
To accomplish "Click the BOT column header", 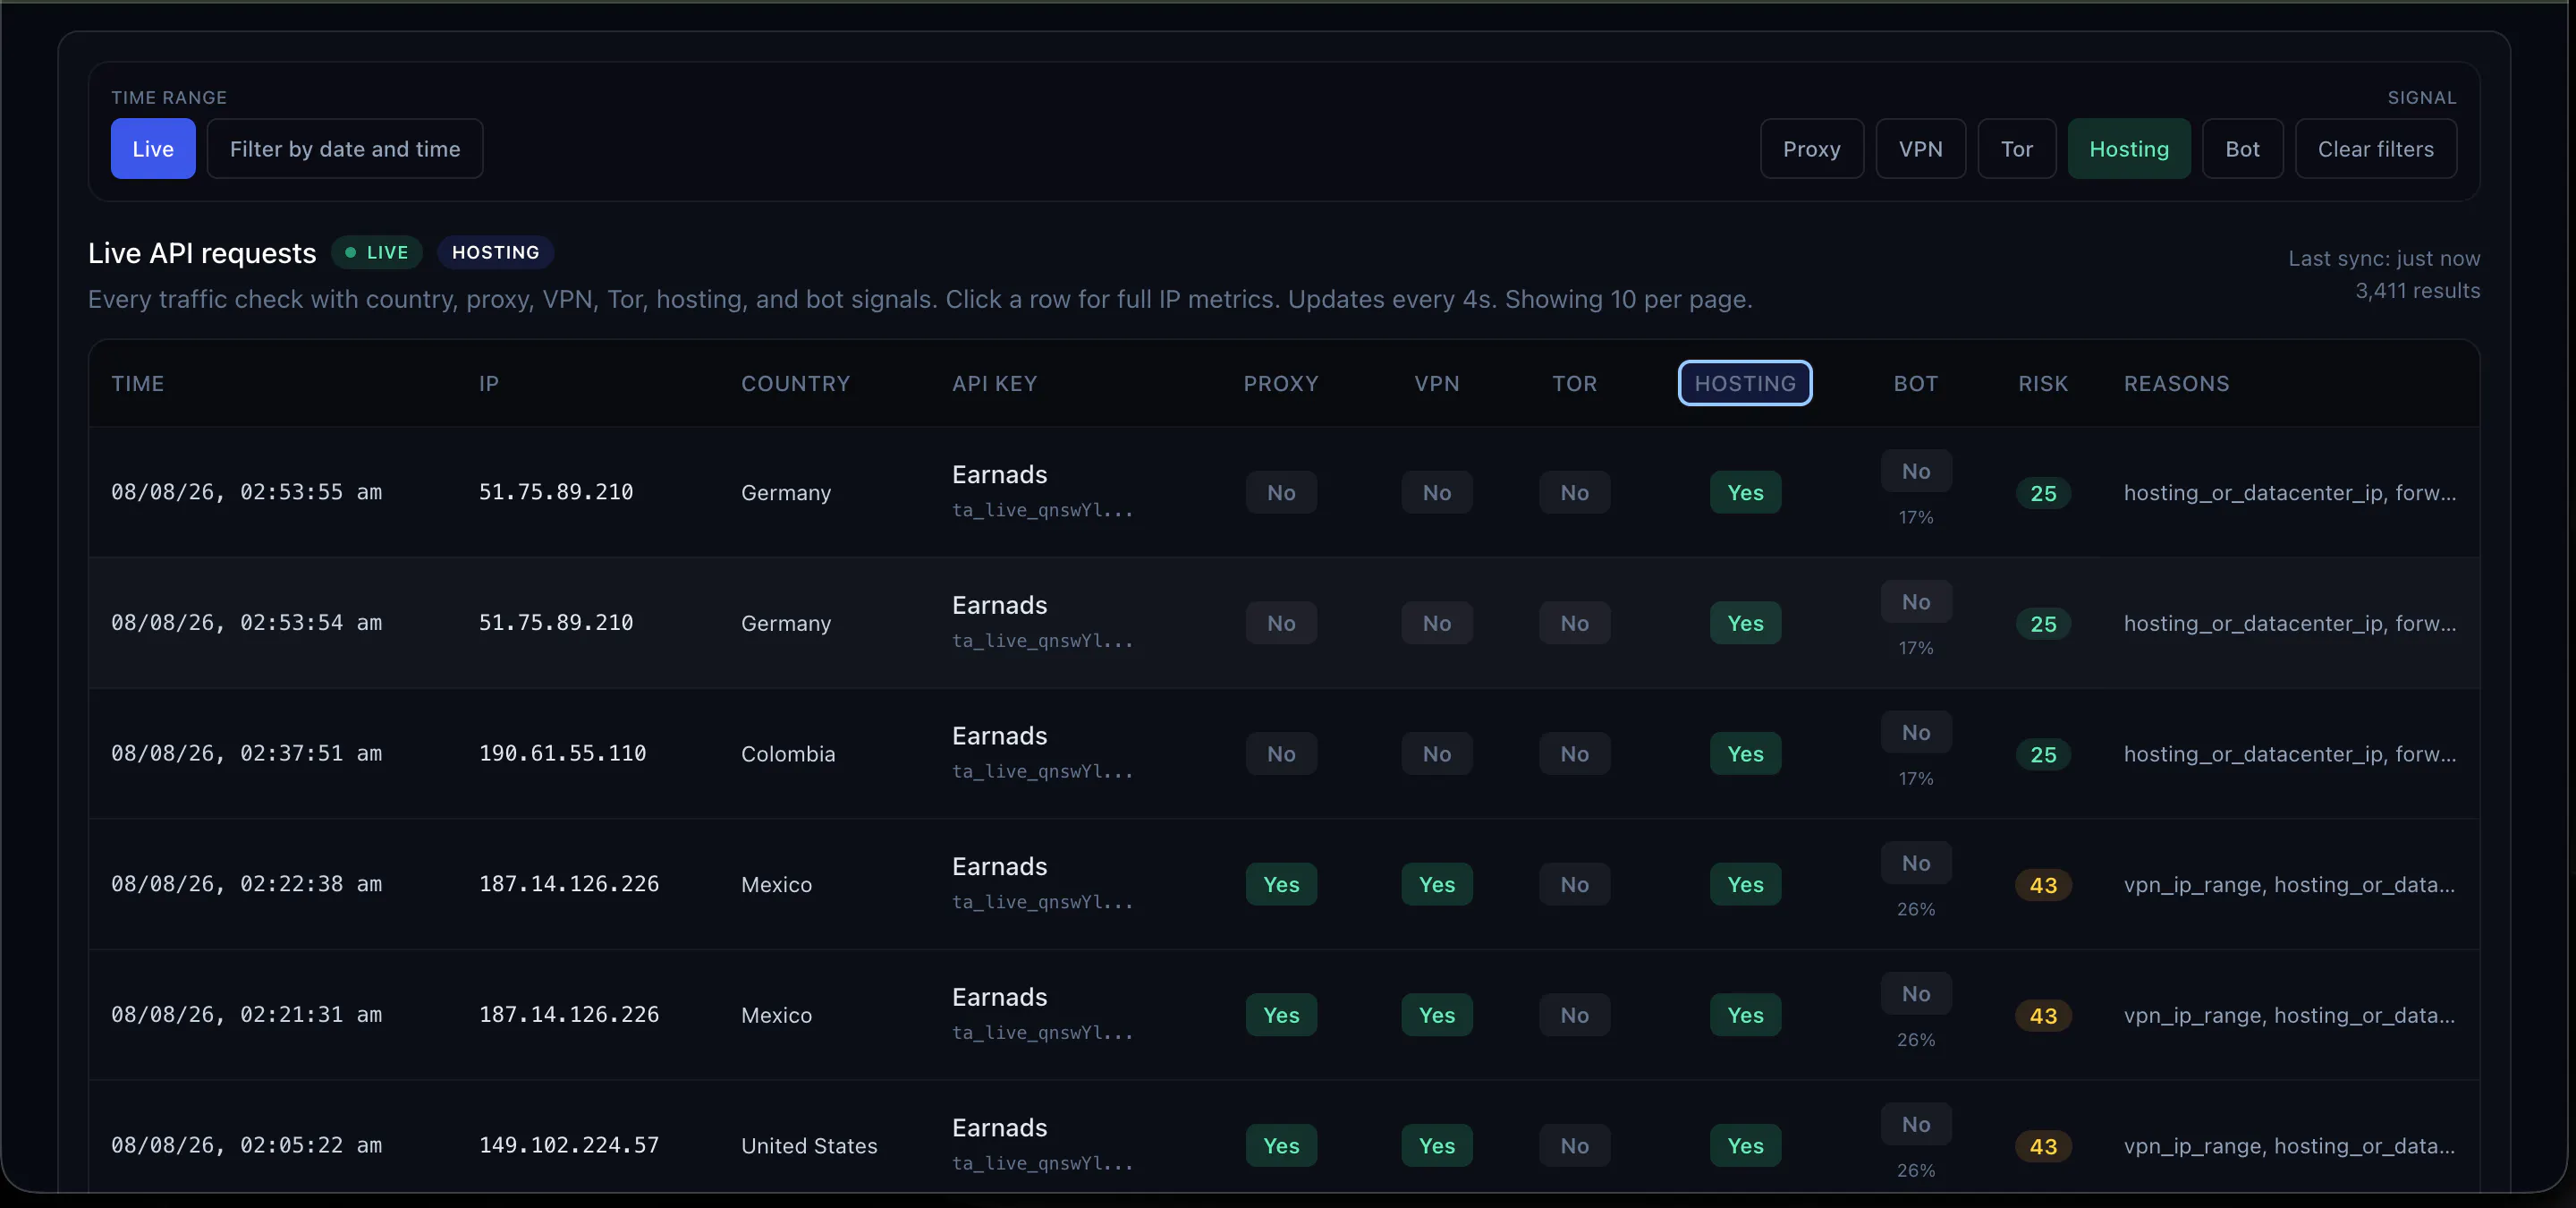I will pyautogui.click(x=1916, y=384).
